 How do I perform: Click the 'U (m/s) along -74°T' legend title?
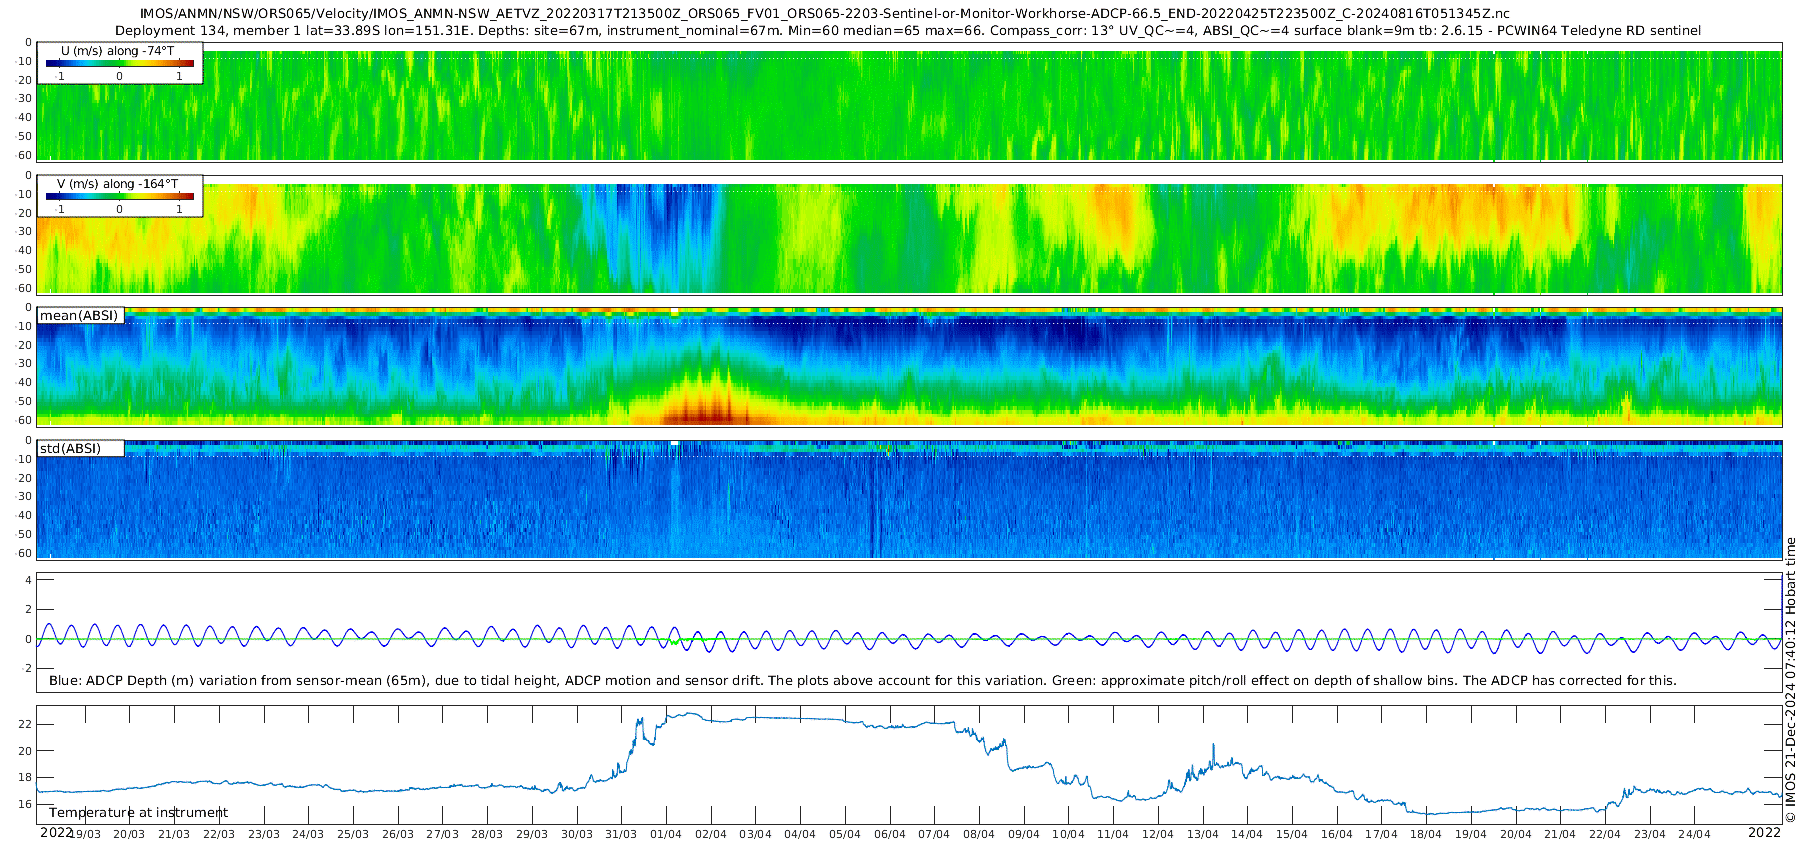pos(117,51)
